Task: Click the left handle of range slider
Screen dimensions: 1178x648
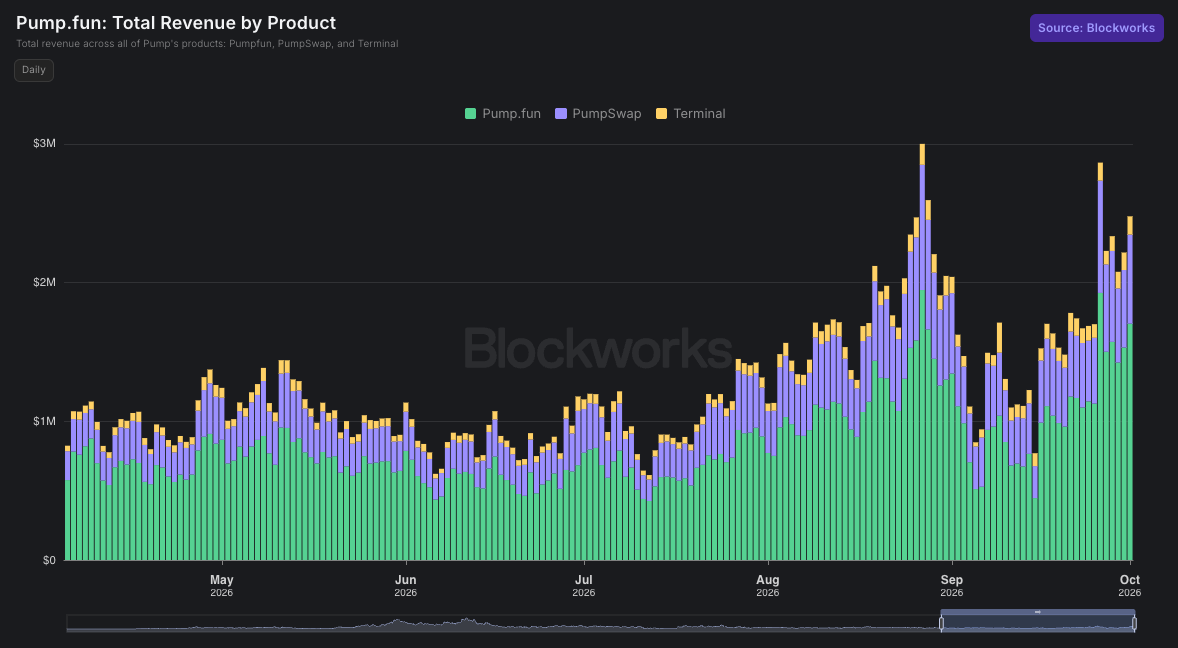Action: tap(941, 623)
